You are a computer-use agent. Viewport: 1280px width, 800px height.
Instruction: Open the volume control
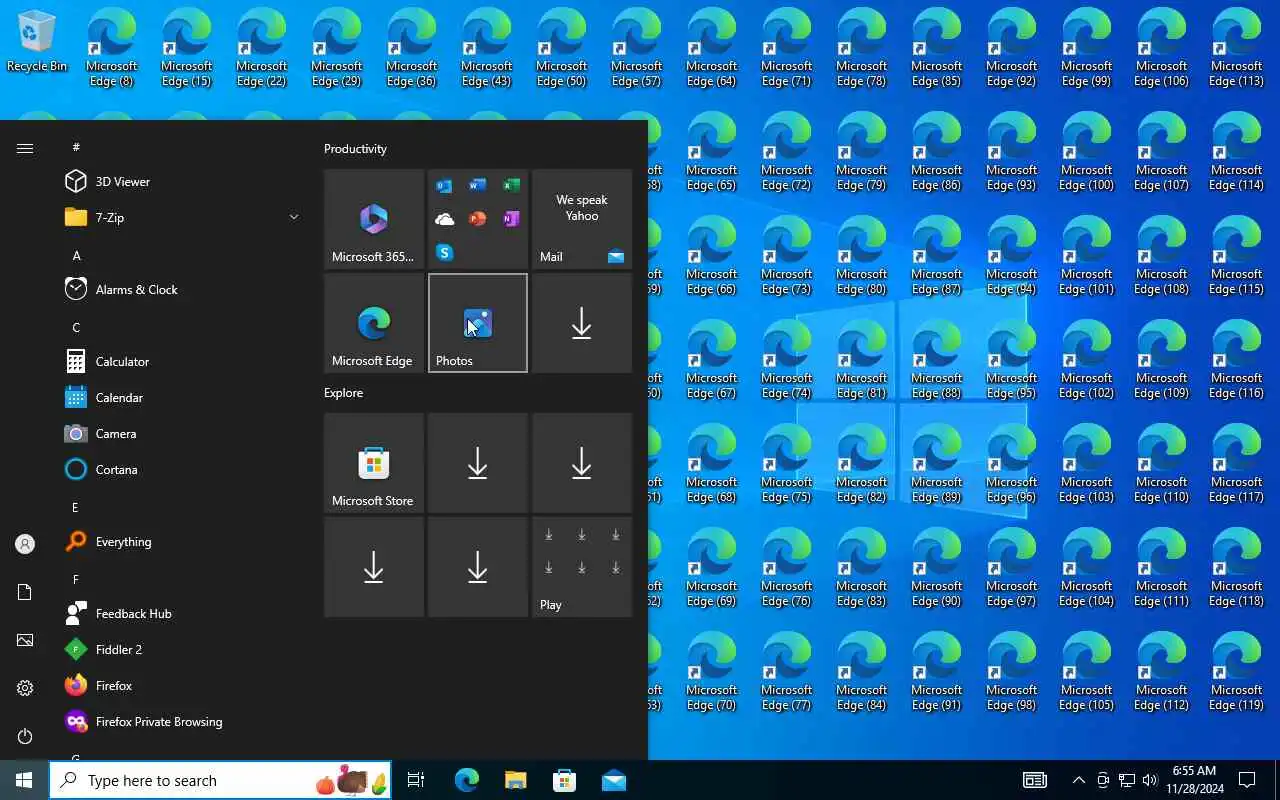coord(1149,780)
